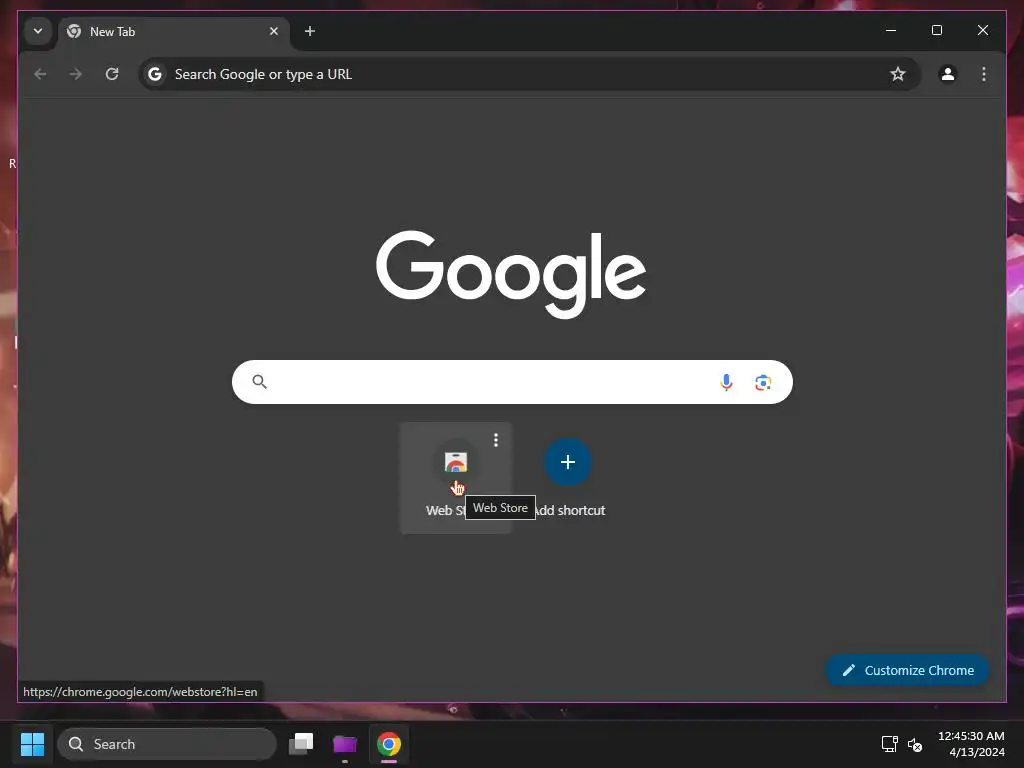Open the muted volume tray icon

[x=915, y=744]
